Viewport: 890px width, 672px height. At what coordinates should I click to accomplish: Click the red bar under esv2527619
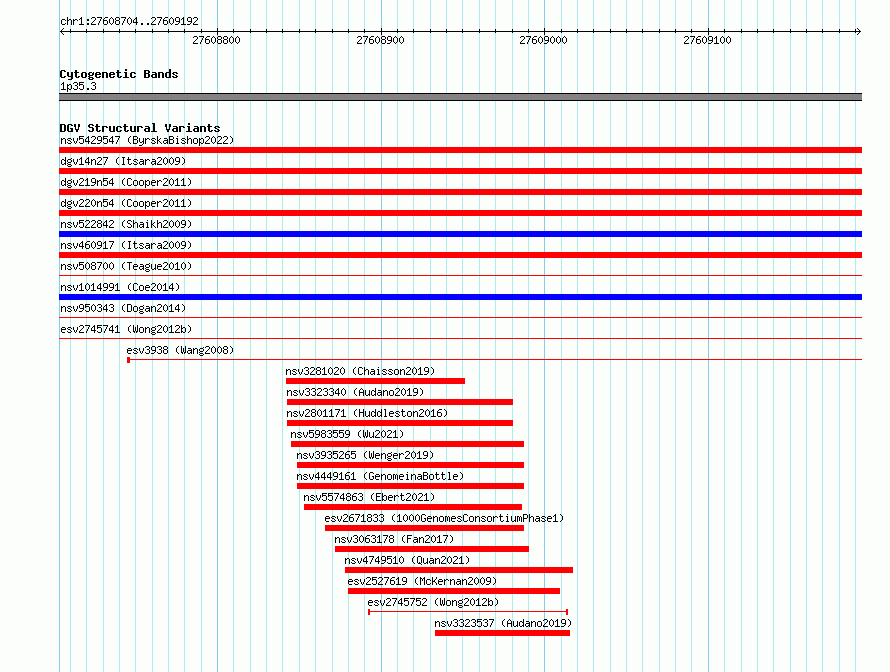tap(454, 591)
